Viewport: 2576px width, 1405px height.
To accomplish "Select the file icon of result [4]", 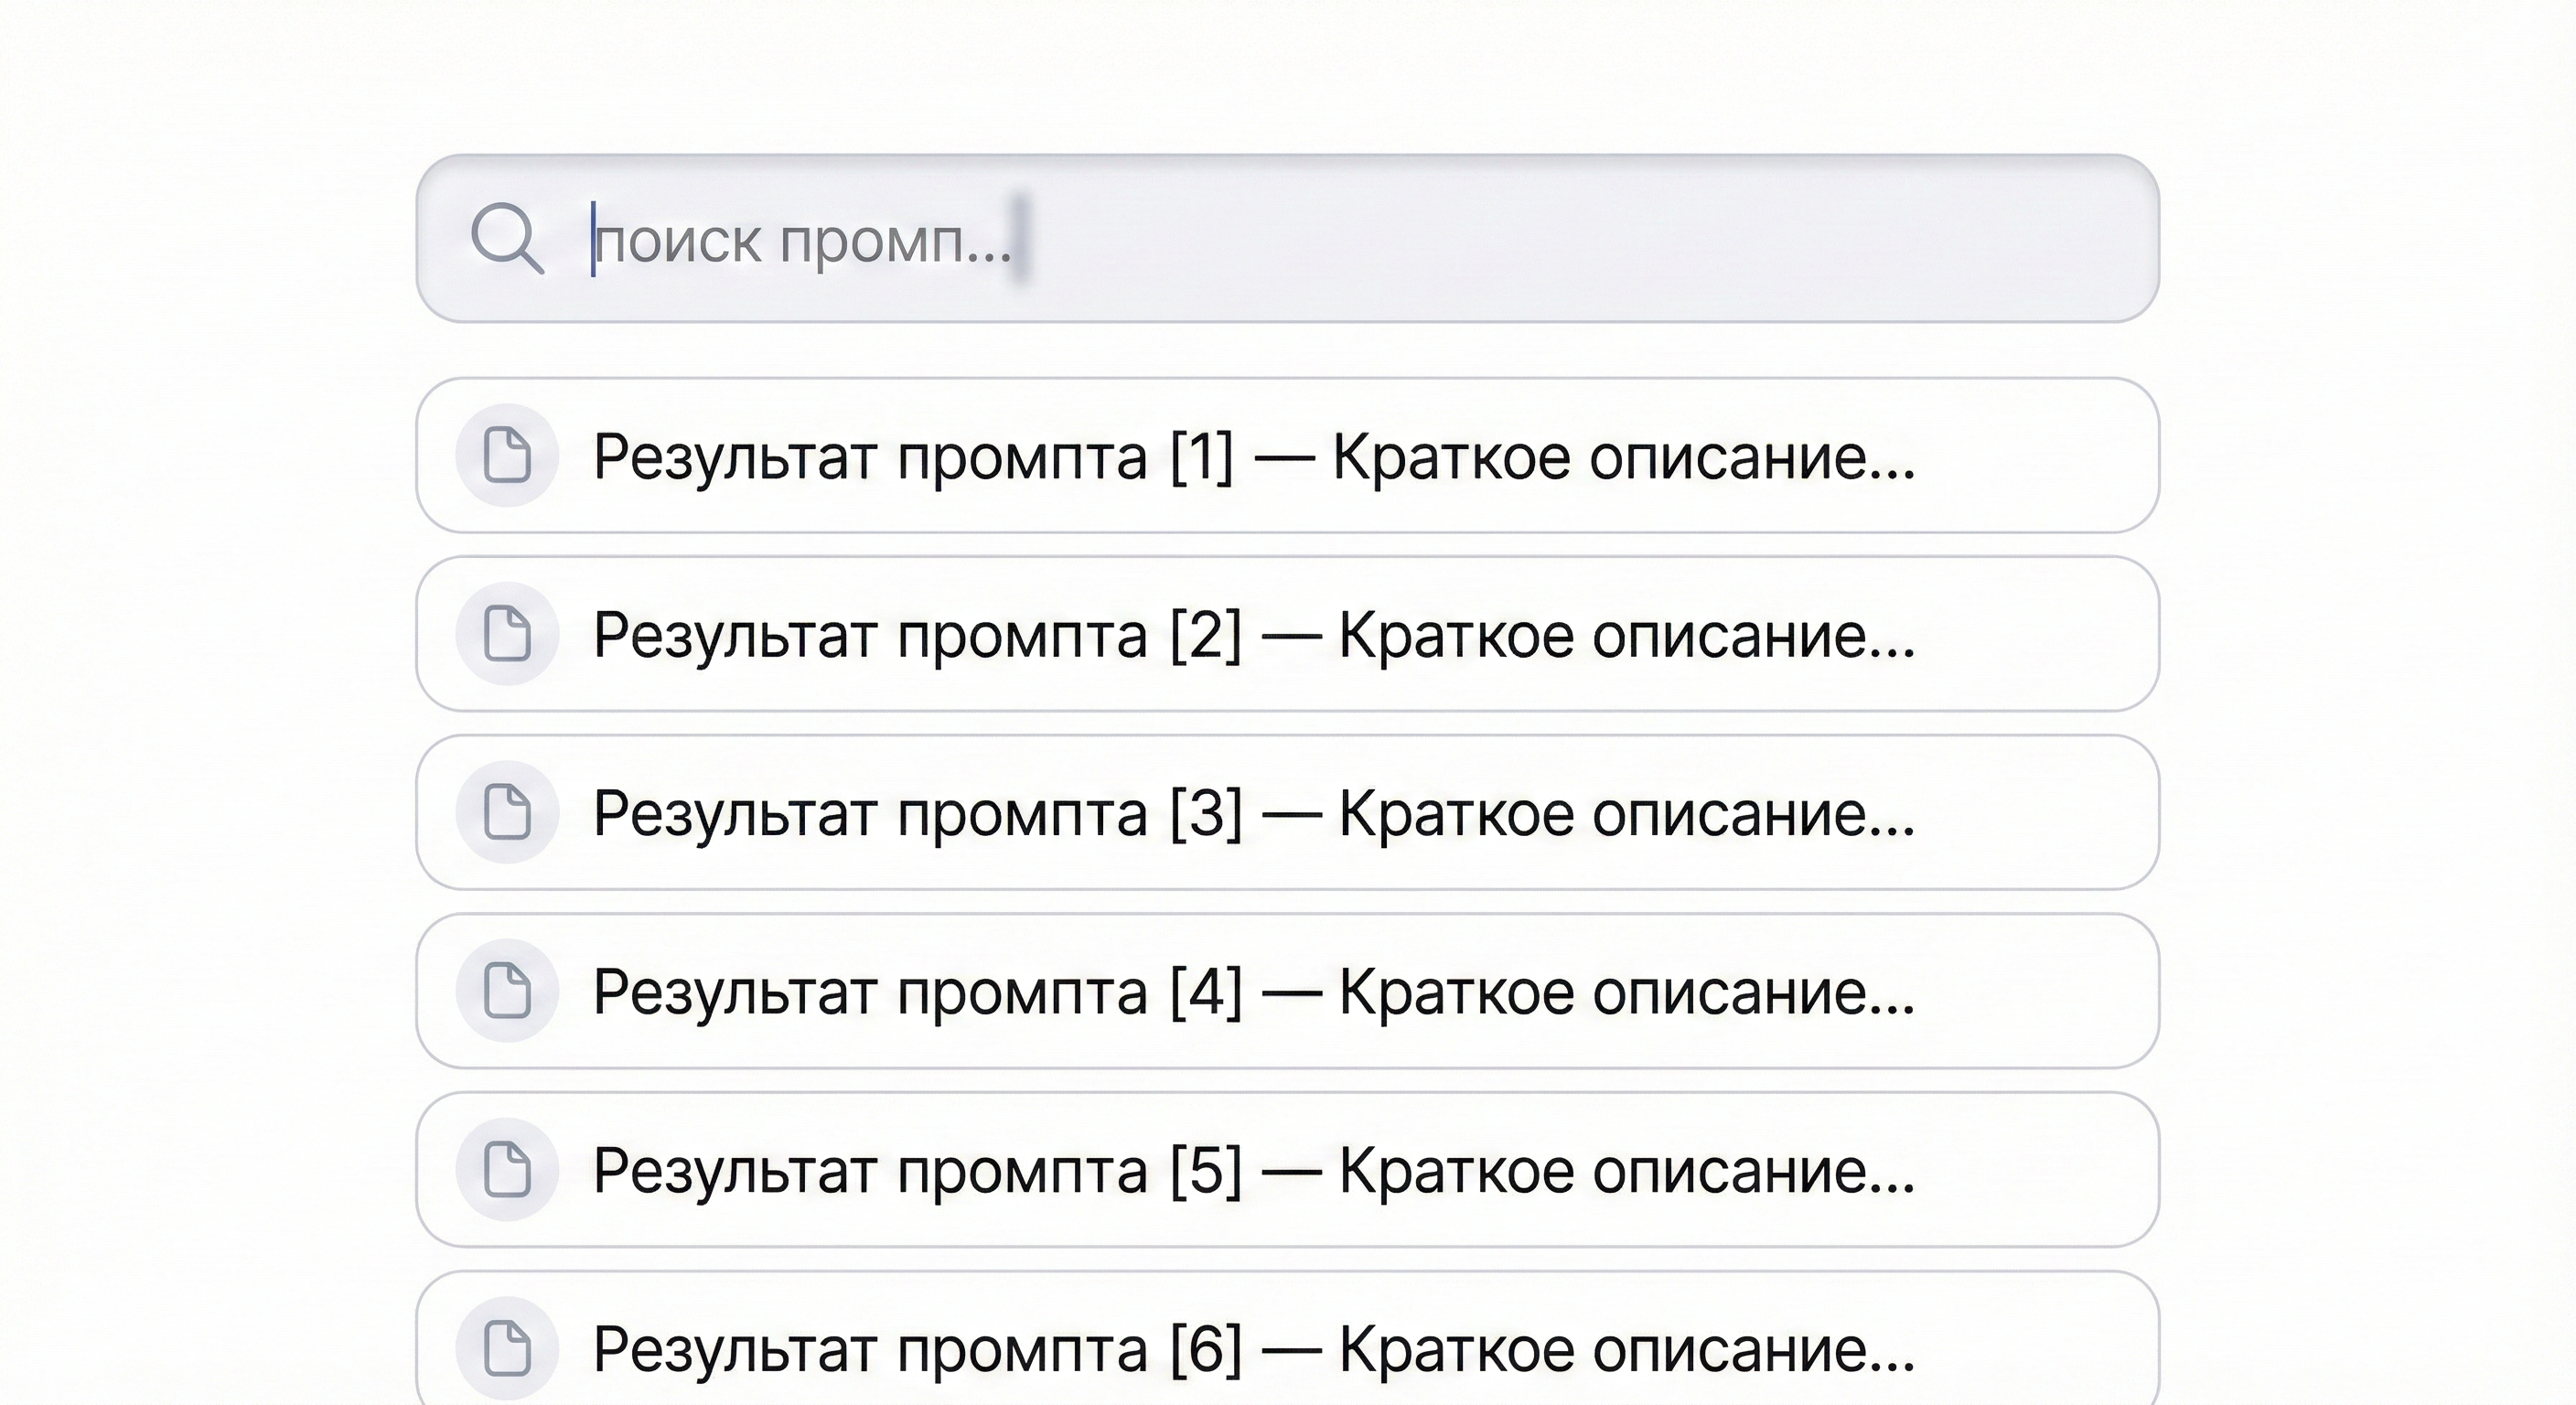I will (x=507, y=991).
